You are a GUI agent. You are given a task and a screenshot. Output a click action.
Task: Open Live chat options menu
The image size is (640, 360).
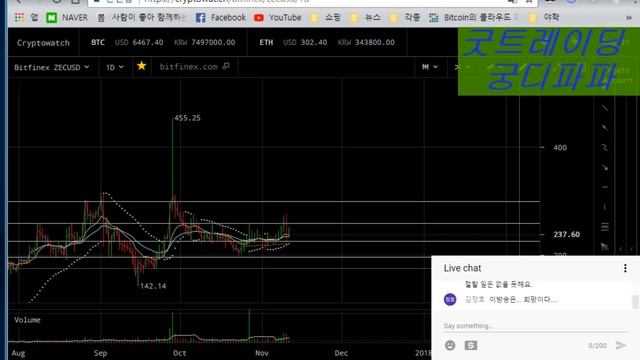coord(625,268)
